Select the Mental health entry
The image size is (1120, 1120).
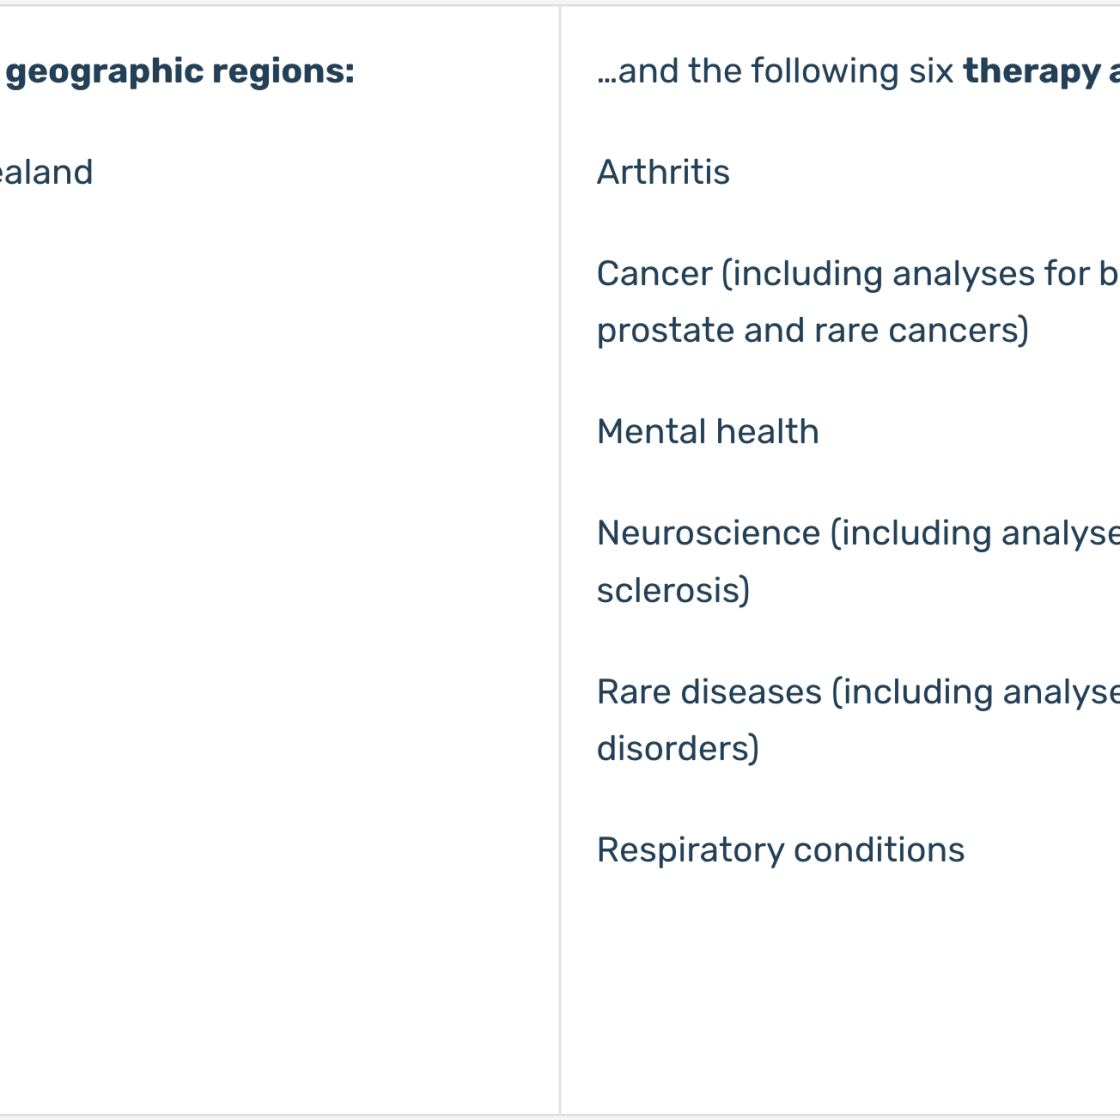pyautogui.click(x=708, y=431)
